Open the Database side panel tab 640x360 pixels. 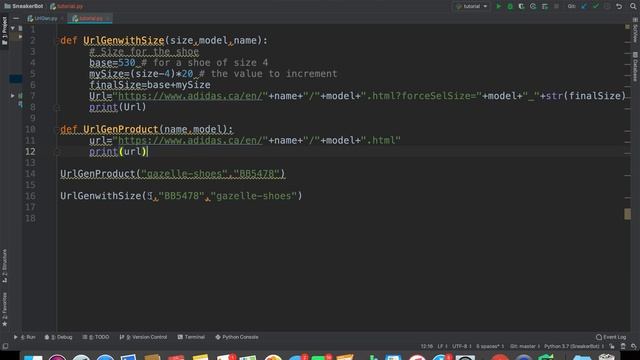pyautogui.click(x=635, y=66)
